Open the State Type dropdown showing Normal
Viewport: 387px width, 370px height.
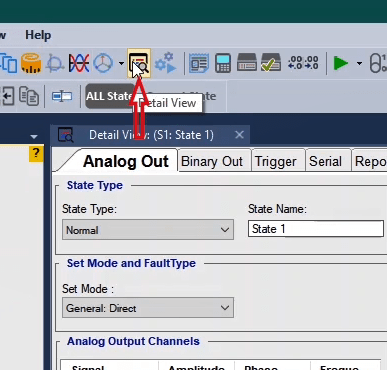148,230
